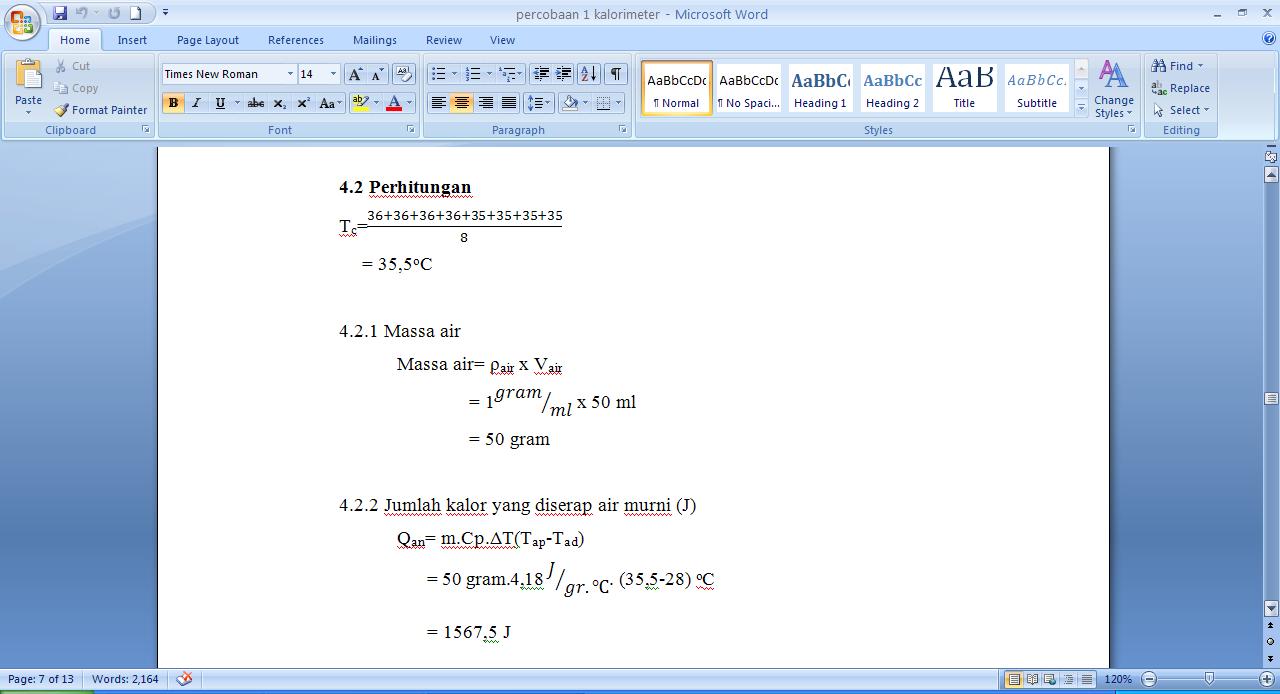Select the Normal style
This screenshot has height=694, width=1280.
tap(677, 88)
